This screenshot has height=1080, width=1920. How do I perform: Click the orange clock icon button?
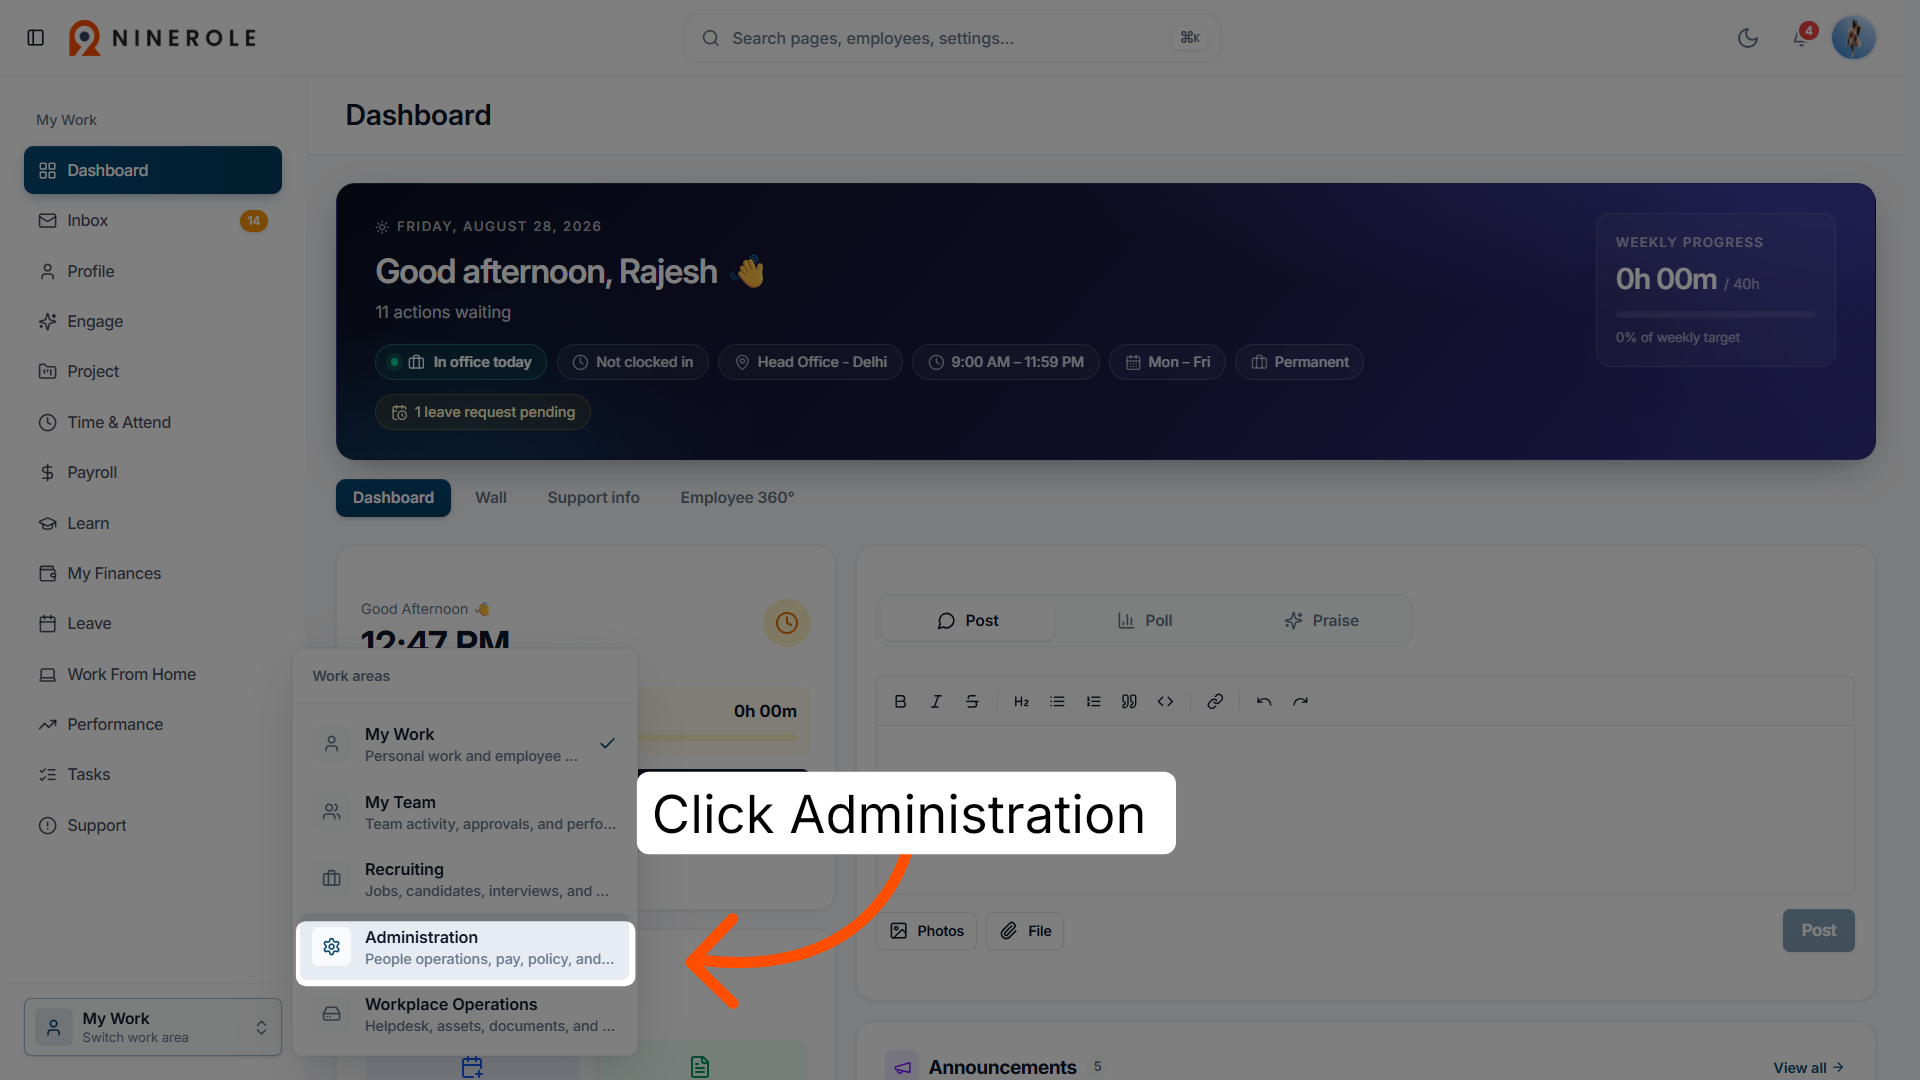coord(787,623)
